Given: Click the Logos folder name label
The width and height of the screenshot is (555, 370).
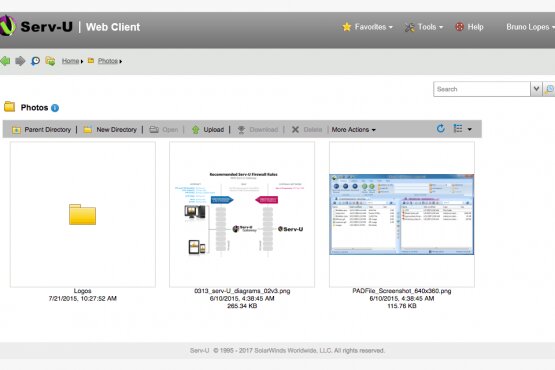Looking at the screenshot, I should (x=82, y=291).
